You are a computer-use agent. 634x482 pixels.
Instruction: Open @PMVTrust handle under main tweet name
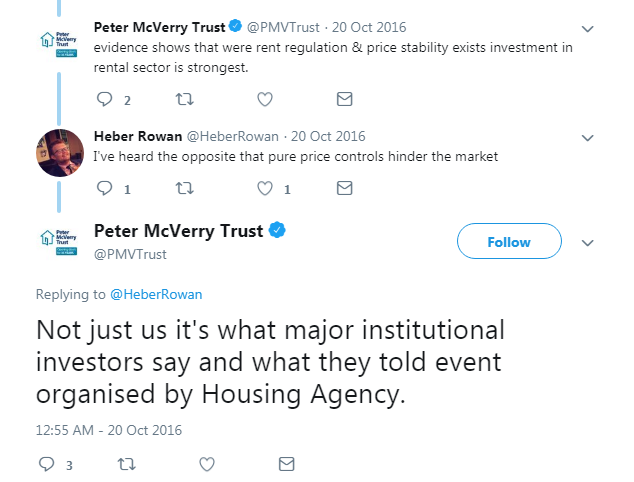coord(130,254)
